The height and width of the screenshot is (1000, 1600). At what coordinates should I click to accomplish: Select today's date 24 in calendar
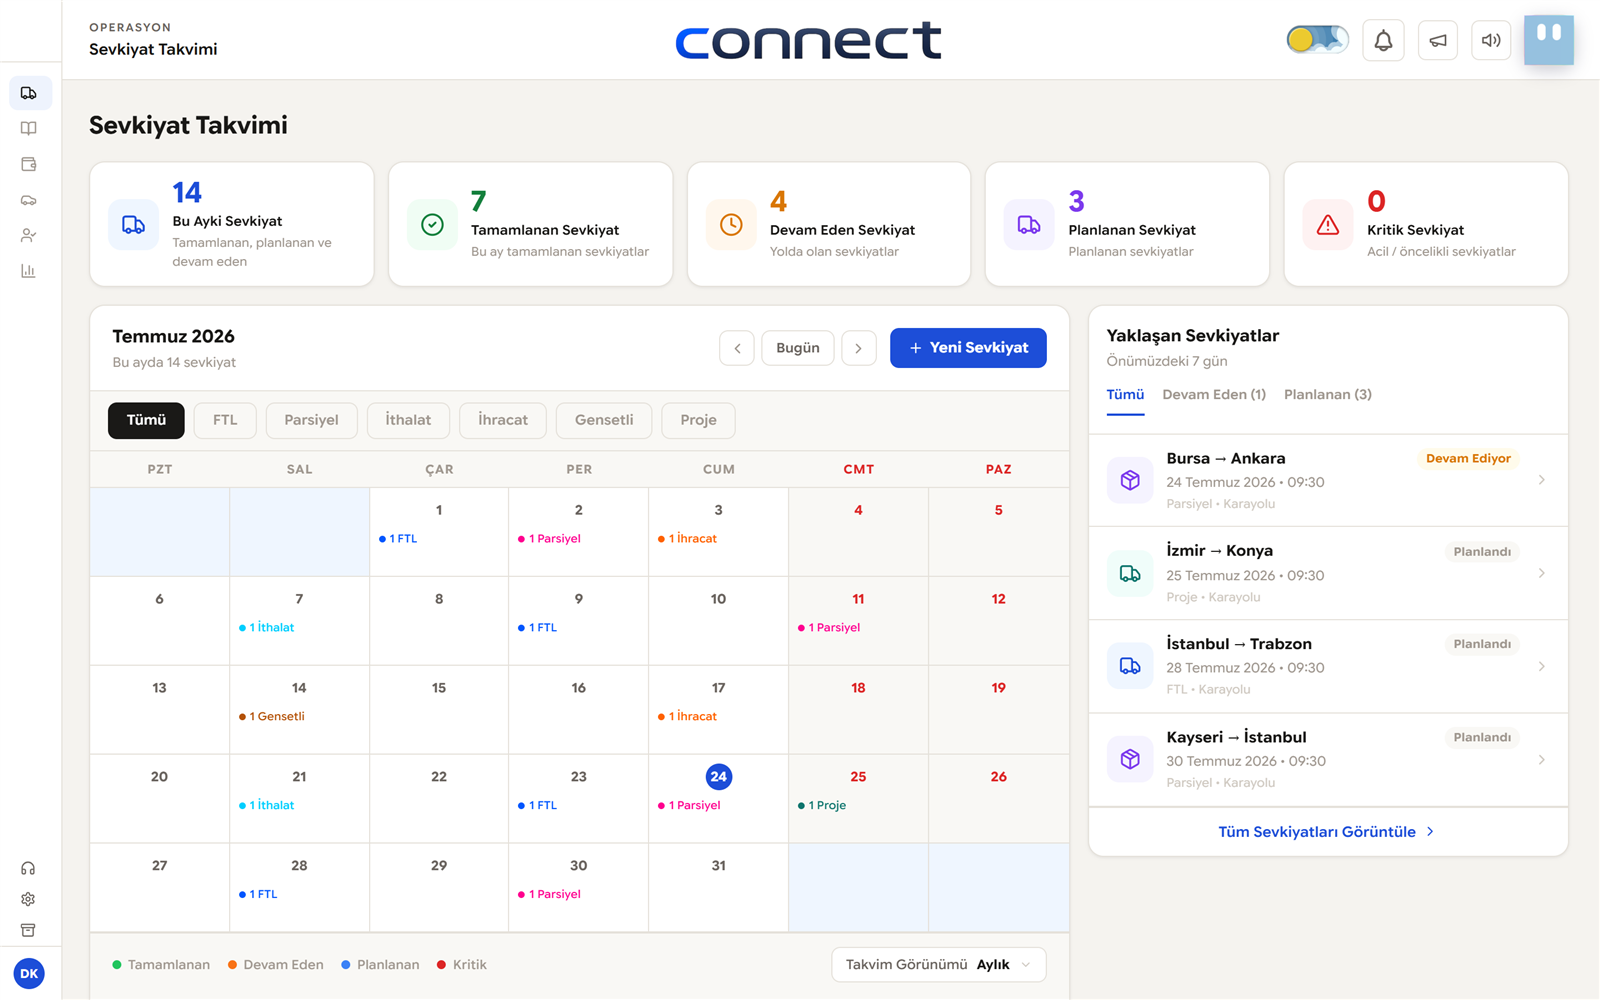[x=718, y=777]
